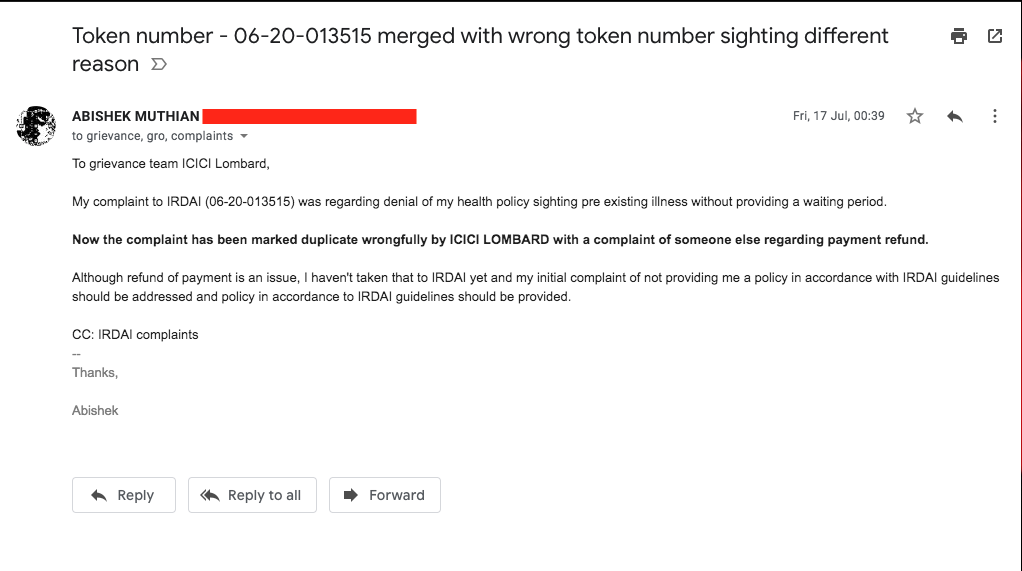The width and height of the screenshot is (1022, 571).
Task: Click the Forward button
Action: 385,495
